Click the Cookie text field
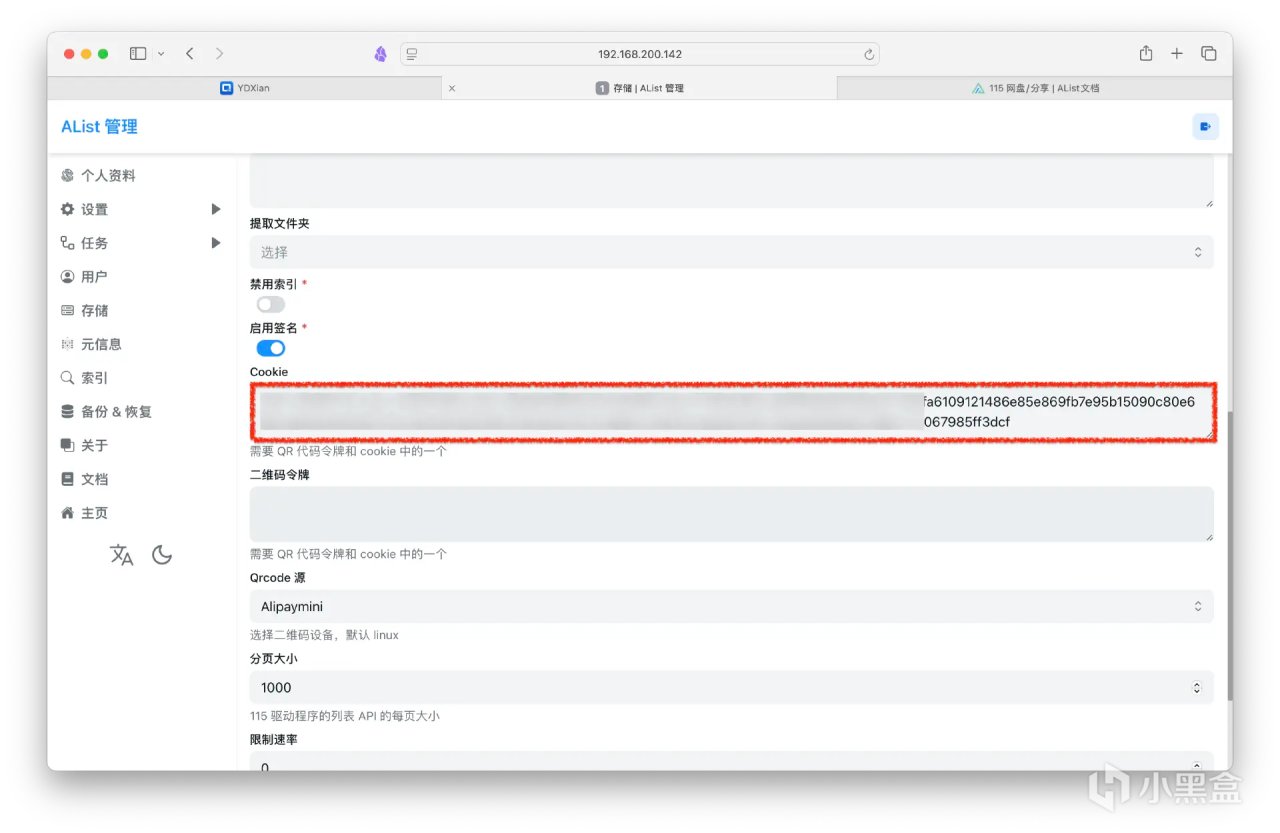1280x833 pixels. click(x=731, y=411)
